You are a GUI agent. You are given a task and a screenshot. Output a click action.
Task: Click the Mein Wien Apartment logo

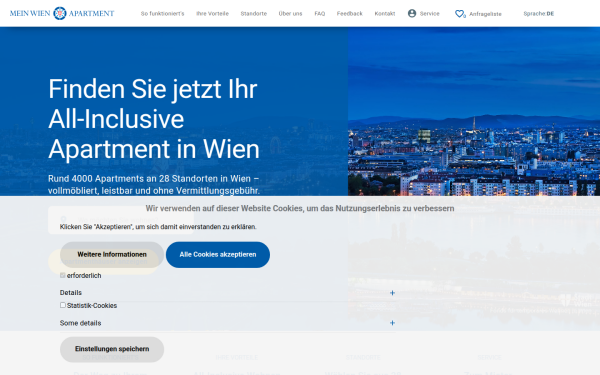(62, 13)
